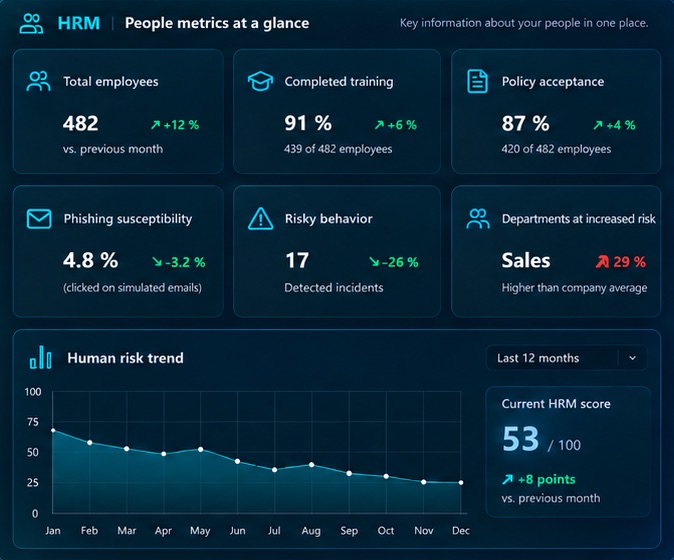Click the red up arrow beside 29 %
This screenshot has height=560, width=674.
(602, 261)
